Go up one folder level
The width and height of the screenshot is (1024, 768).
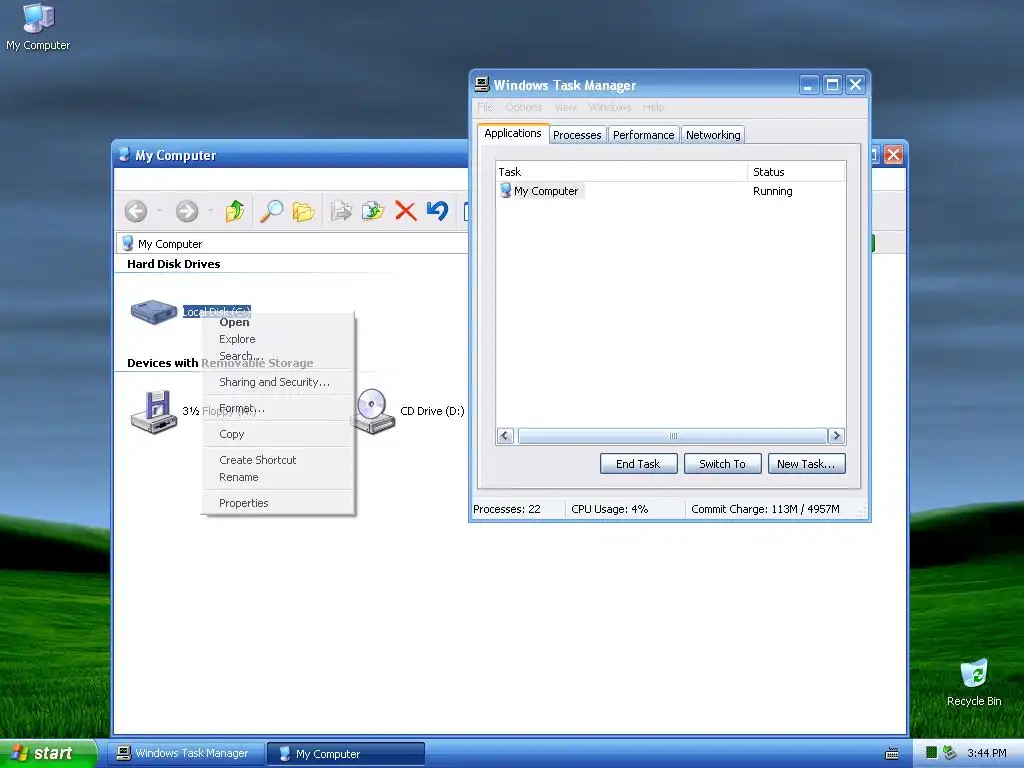[x=234, y=211]
